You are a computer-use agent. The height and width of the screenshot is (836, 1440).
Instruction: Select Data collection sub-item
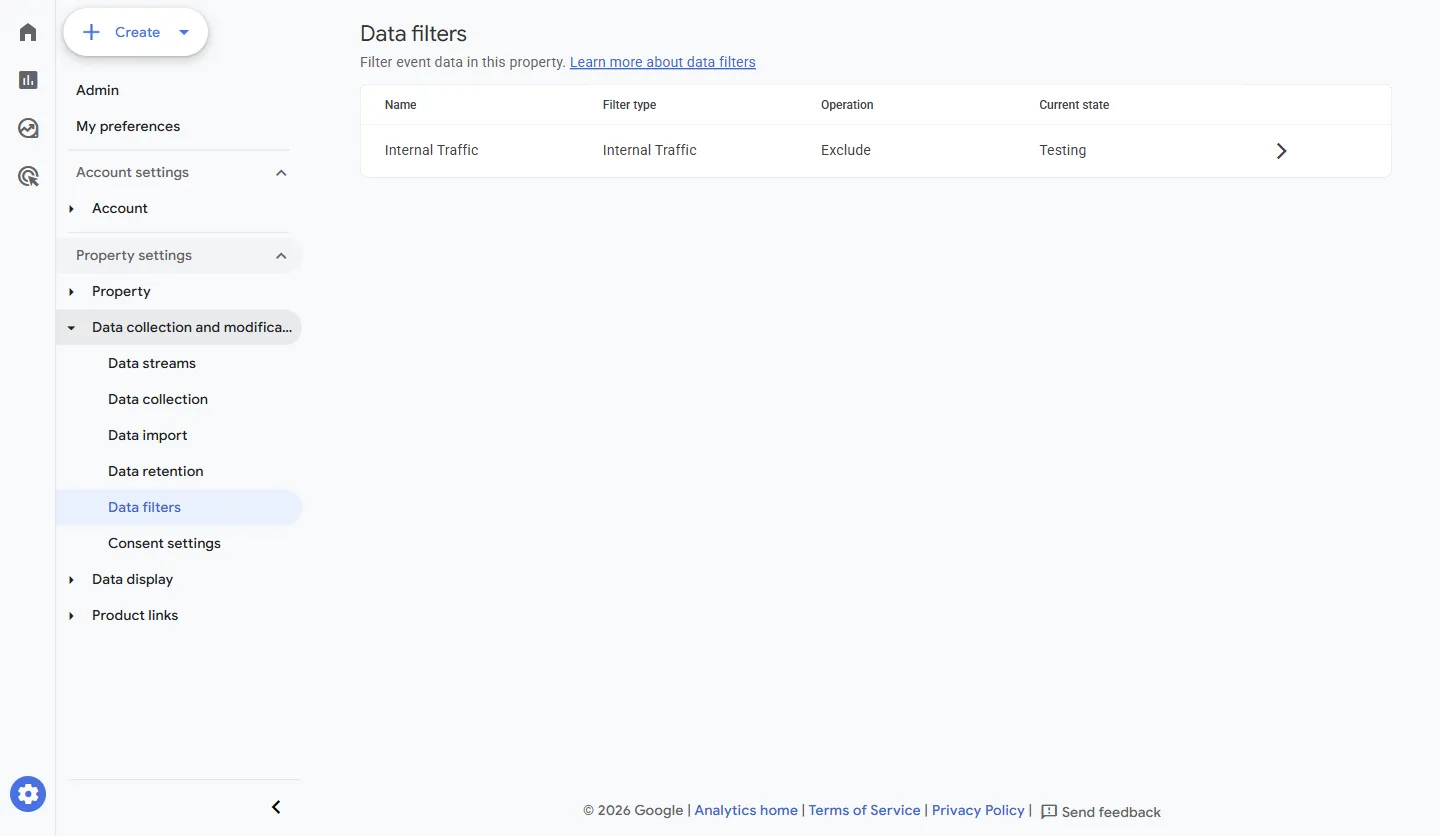click(158, 399)
